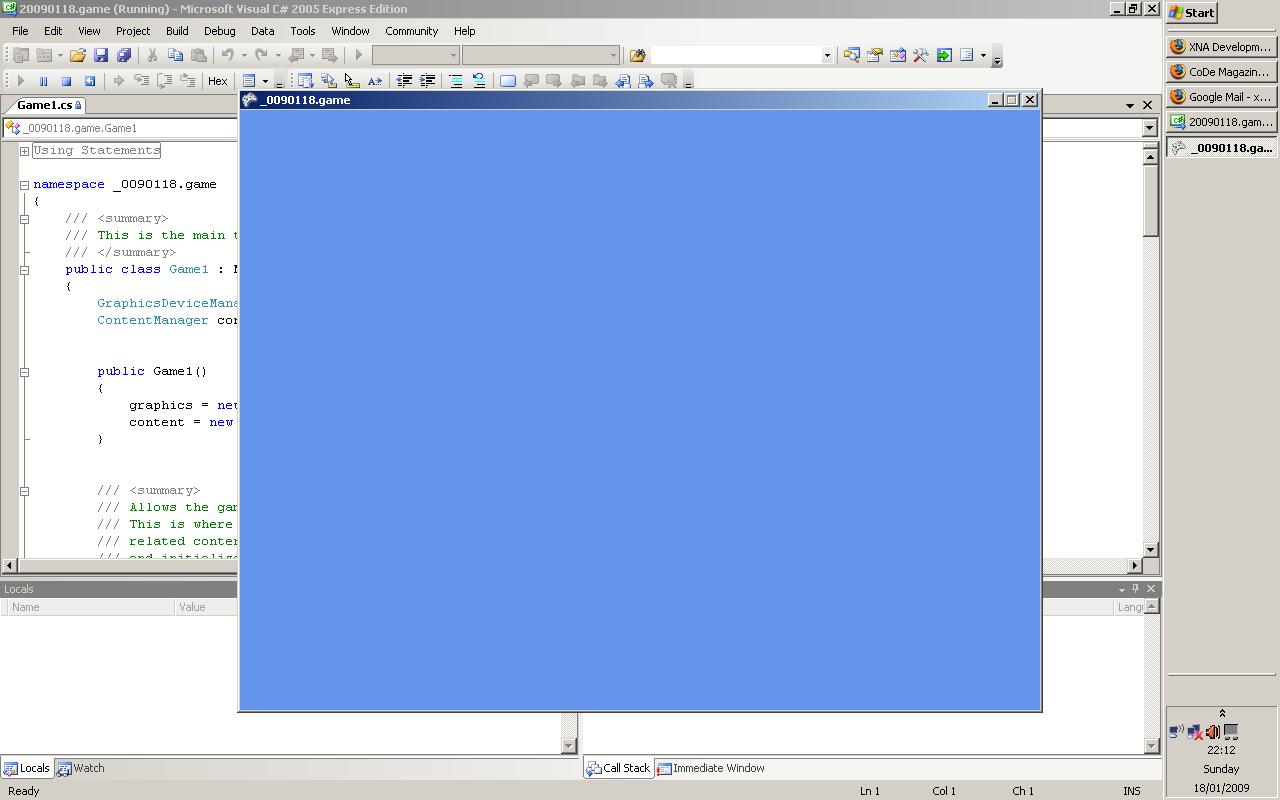Click the Open File folder icon
Image resolution: width=1280 pixels, height=800 pixels.
(77, 55)
